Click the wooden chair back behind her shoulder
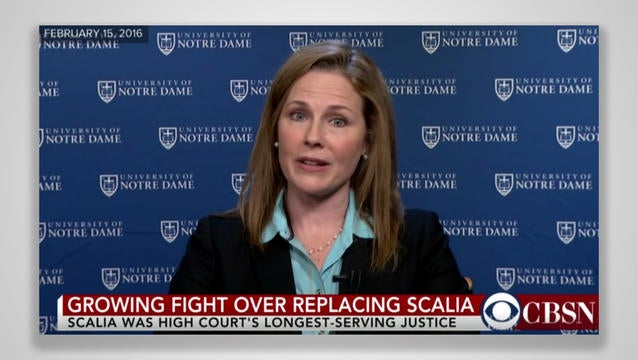The width and height of the screenshot is (638, 360). (469, 284)
